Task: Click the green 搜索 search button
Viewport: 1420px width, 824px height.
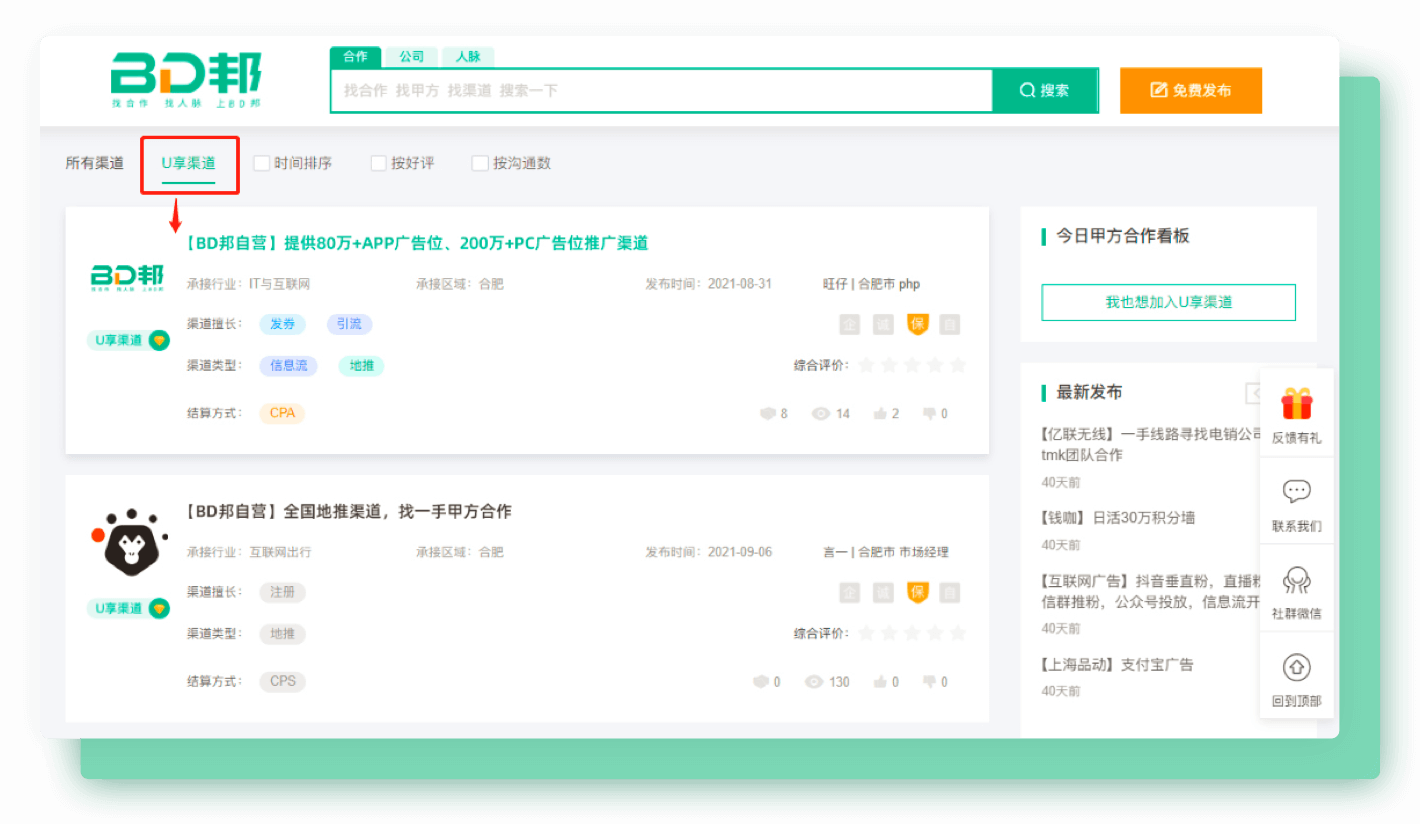Action: pyautogui.click(x=1045, y=90)
